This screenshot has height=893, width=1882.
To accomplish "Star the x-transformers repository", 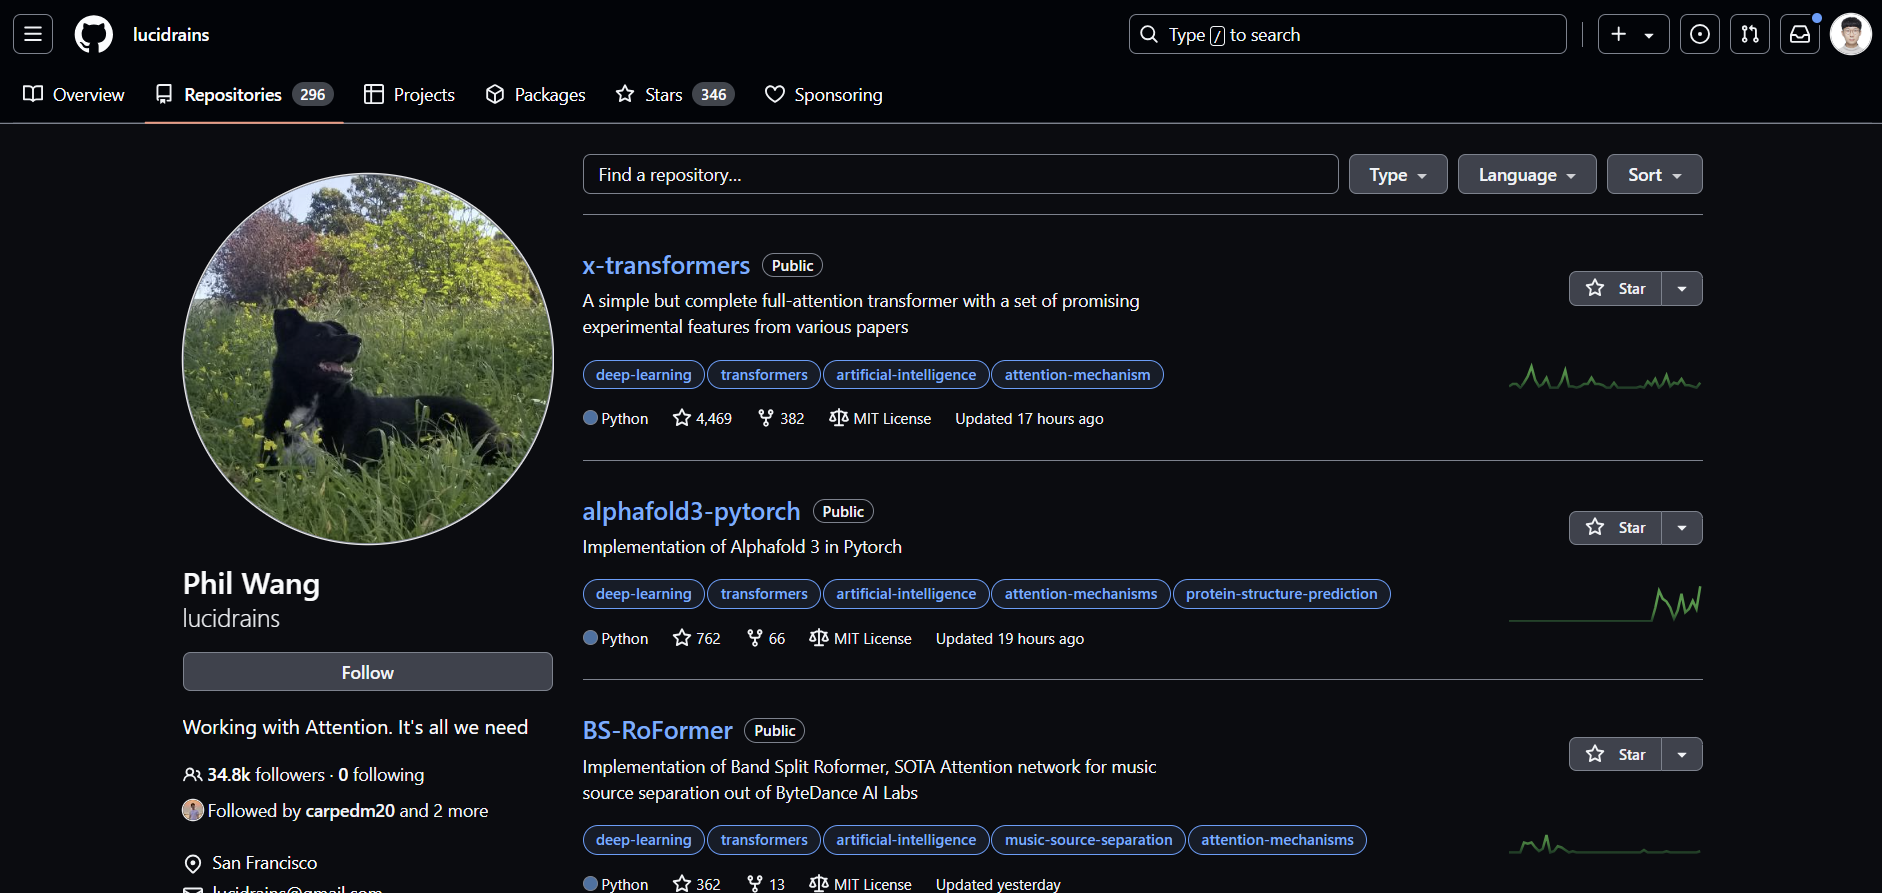I will pyautogui.click(x=1615, y=289).
